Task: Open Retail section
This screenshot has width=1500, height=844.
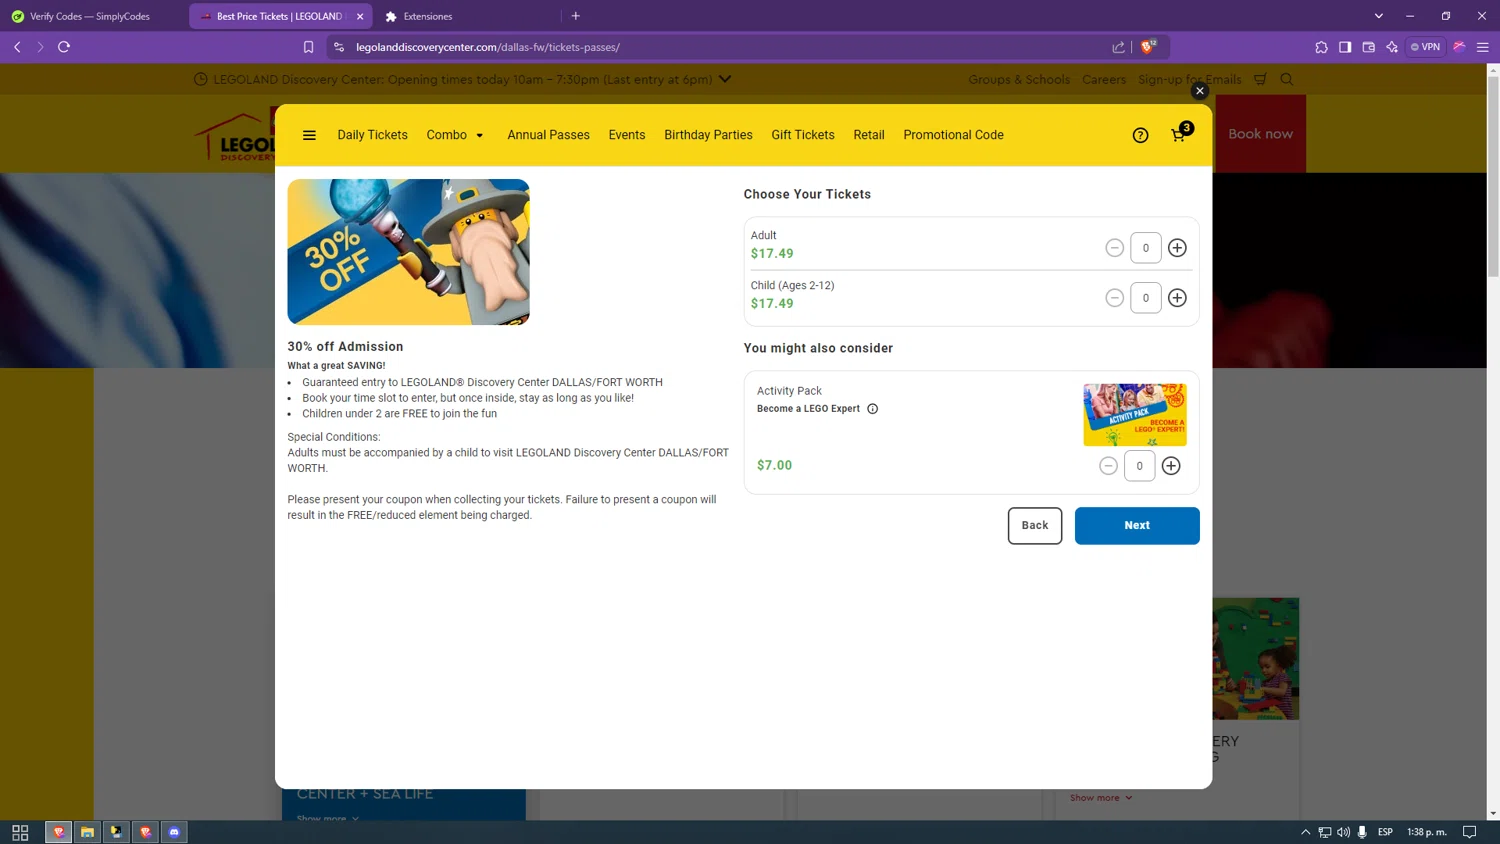Action: click(x=869, y=135)
